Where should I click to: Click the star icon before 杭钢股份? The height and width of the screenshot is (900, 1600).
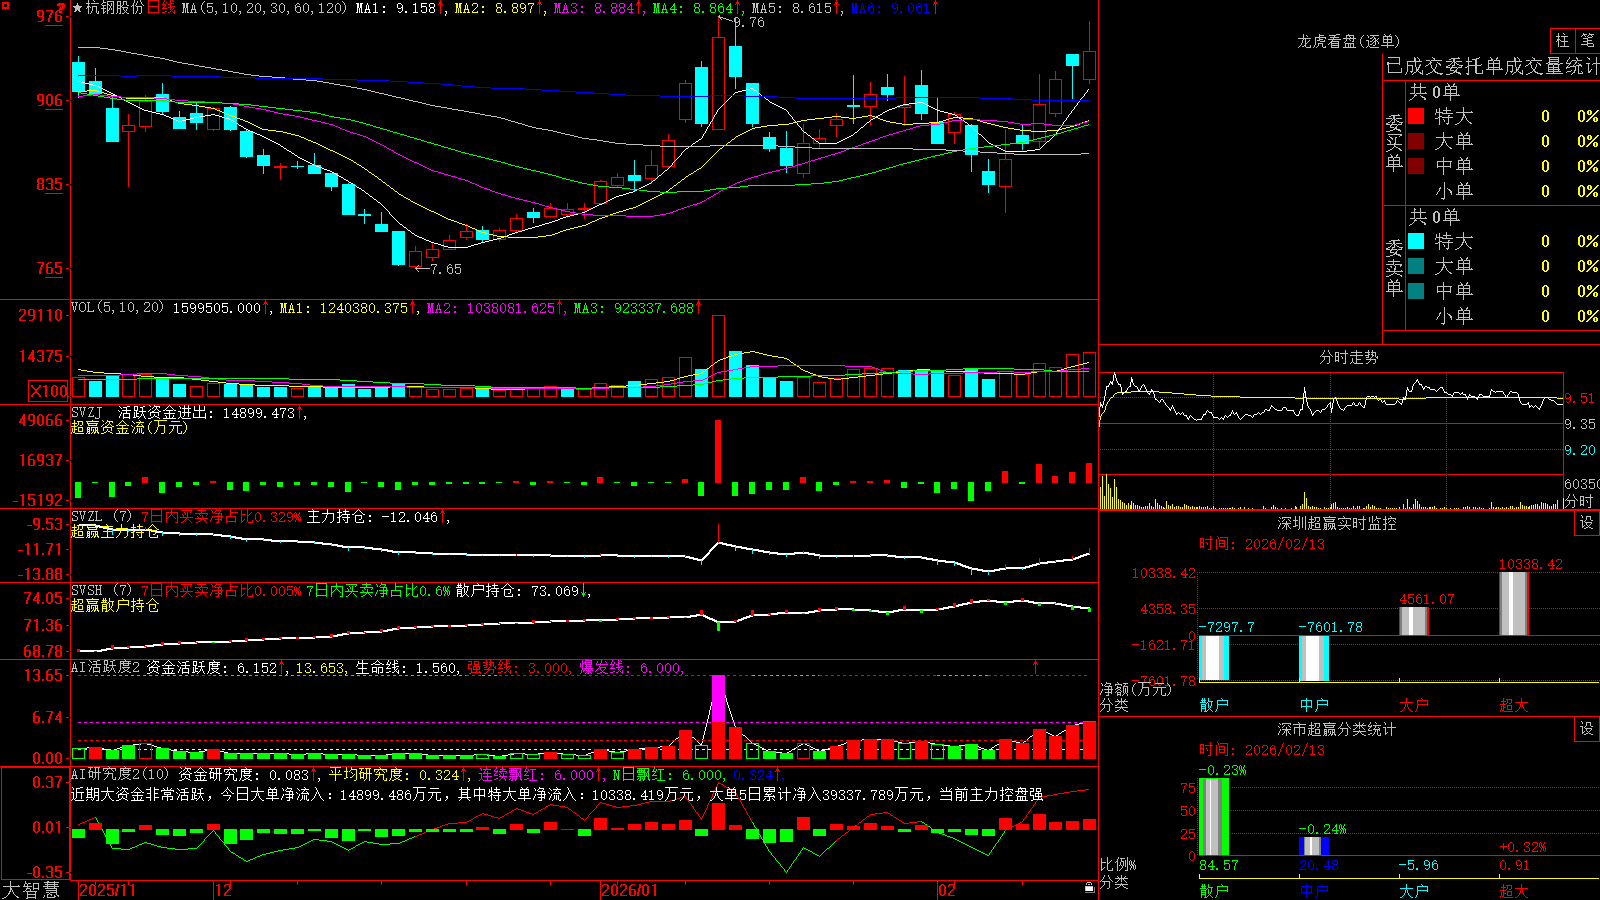(78, 8)
